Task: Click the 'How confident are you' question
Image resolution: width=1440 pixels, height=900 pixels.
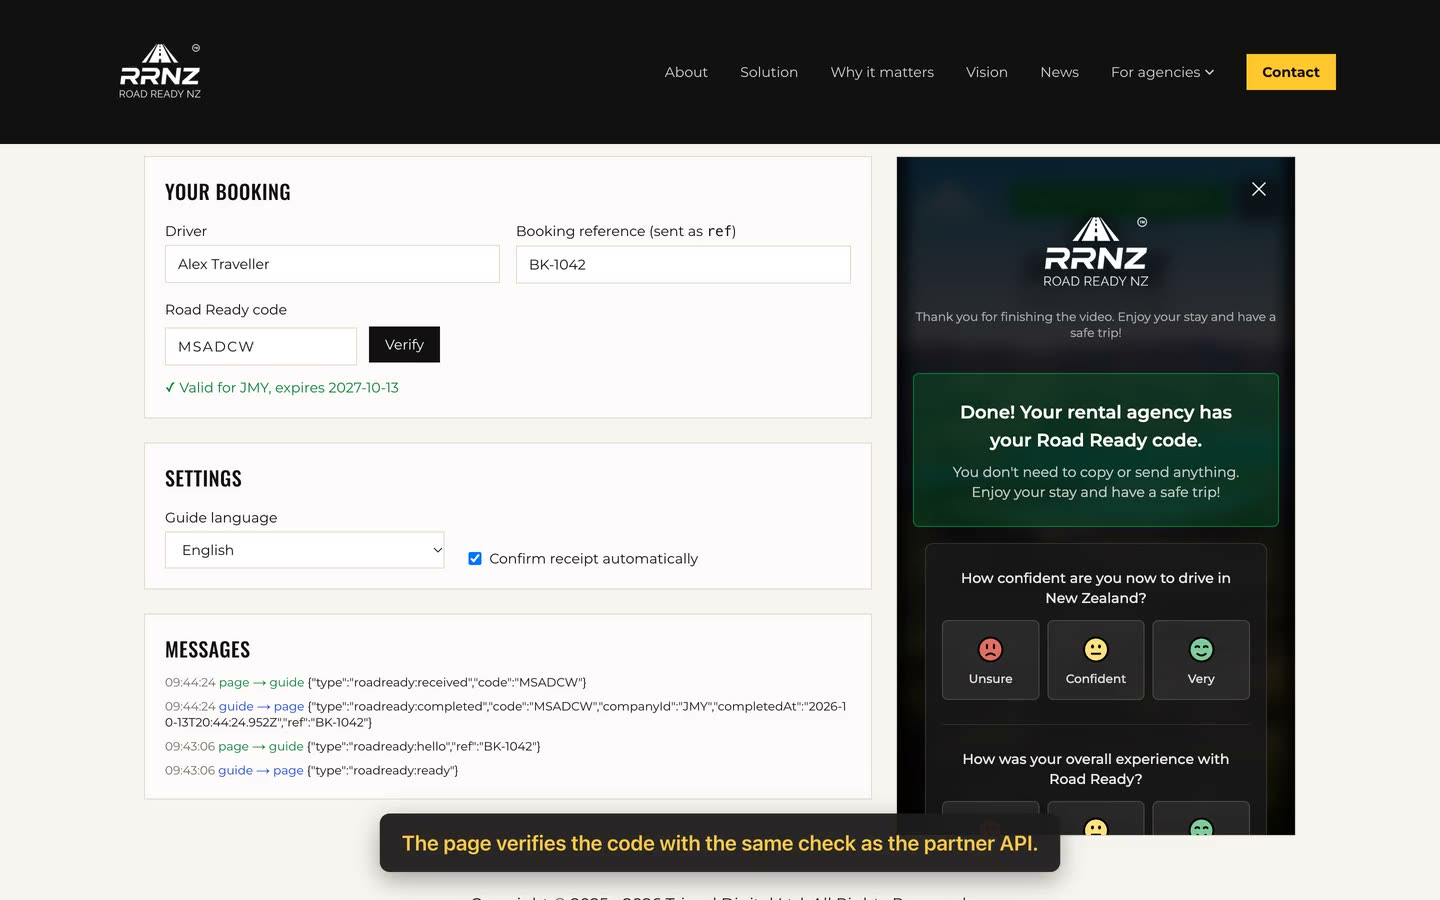Action: tap(1096, 588)
